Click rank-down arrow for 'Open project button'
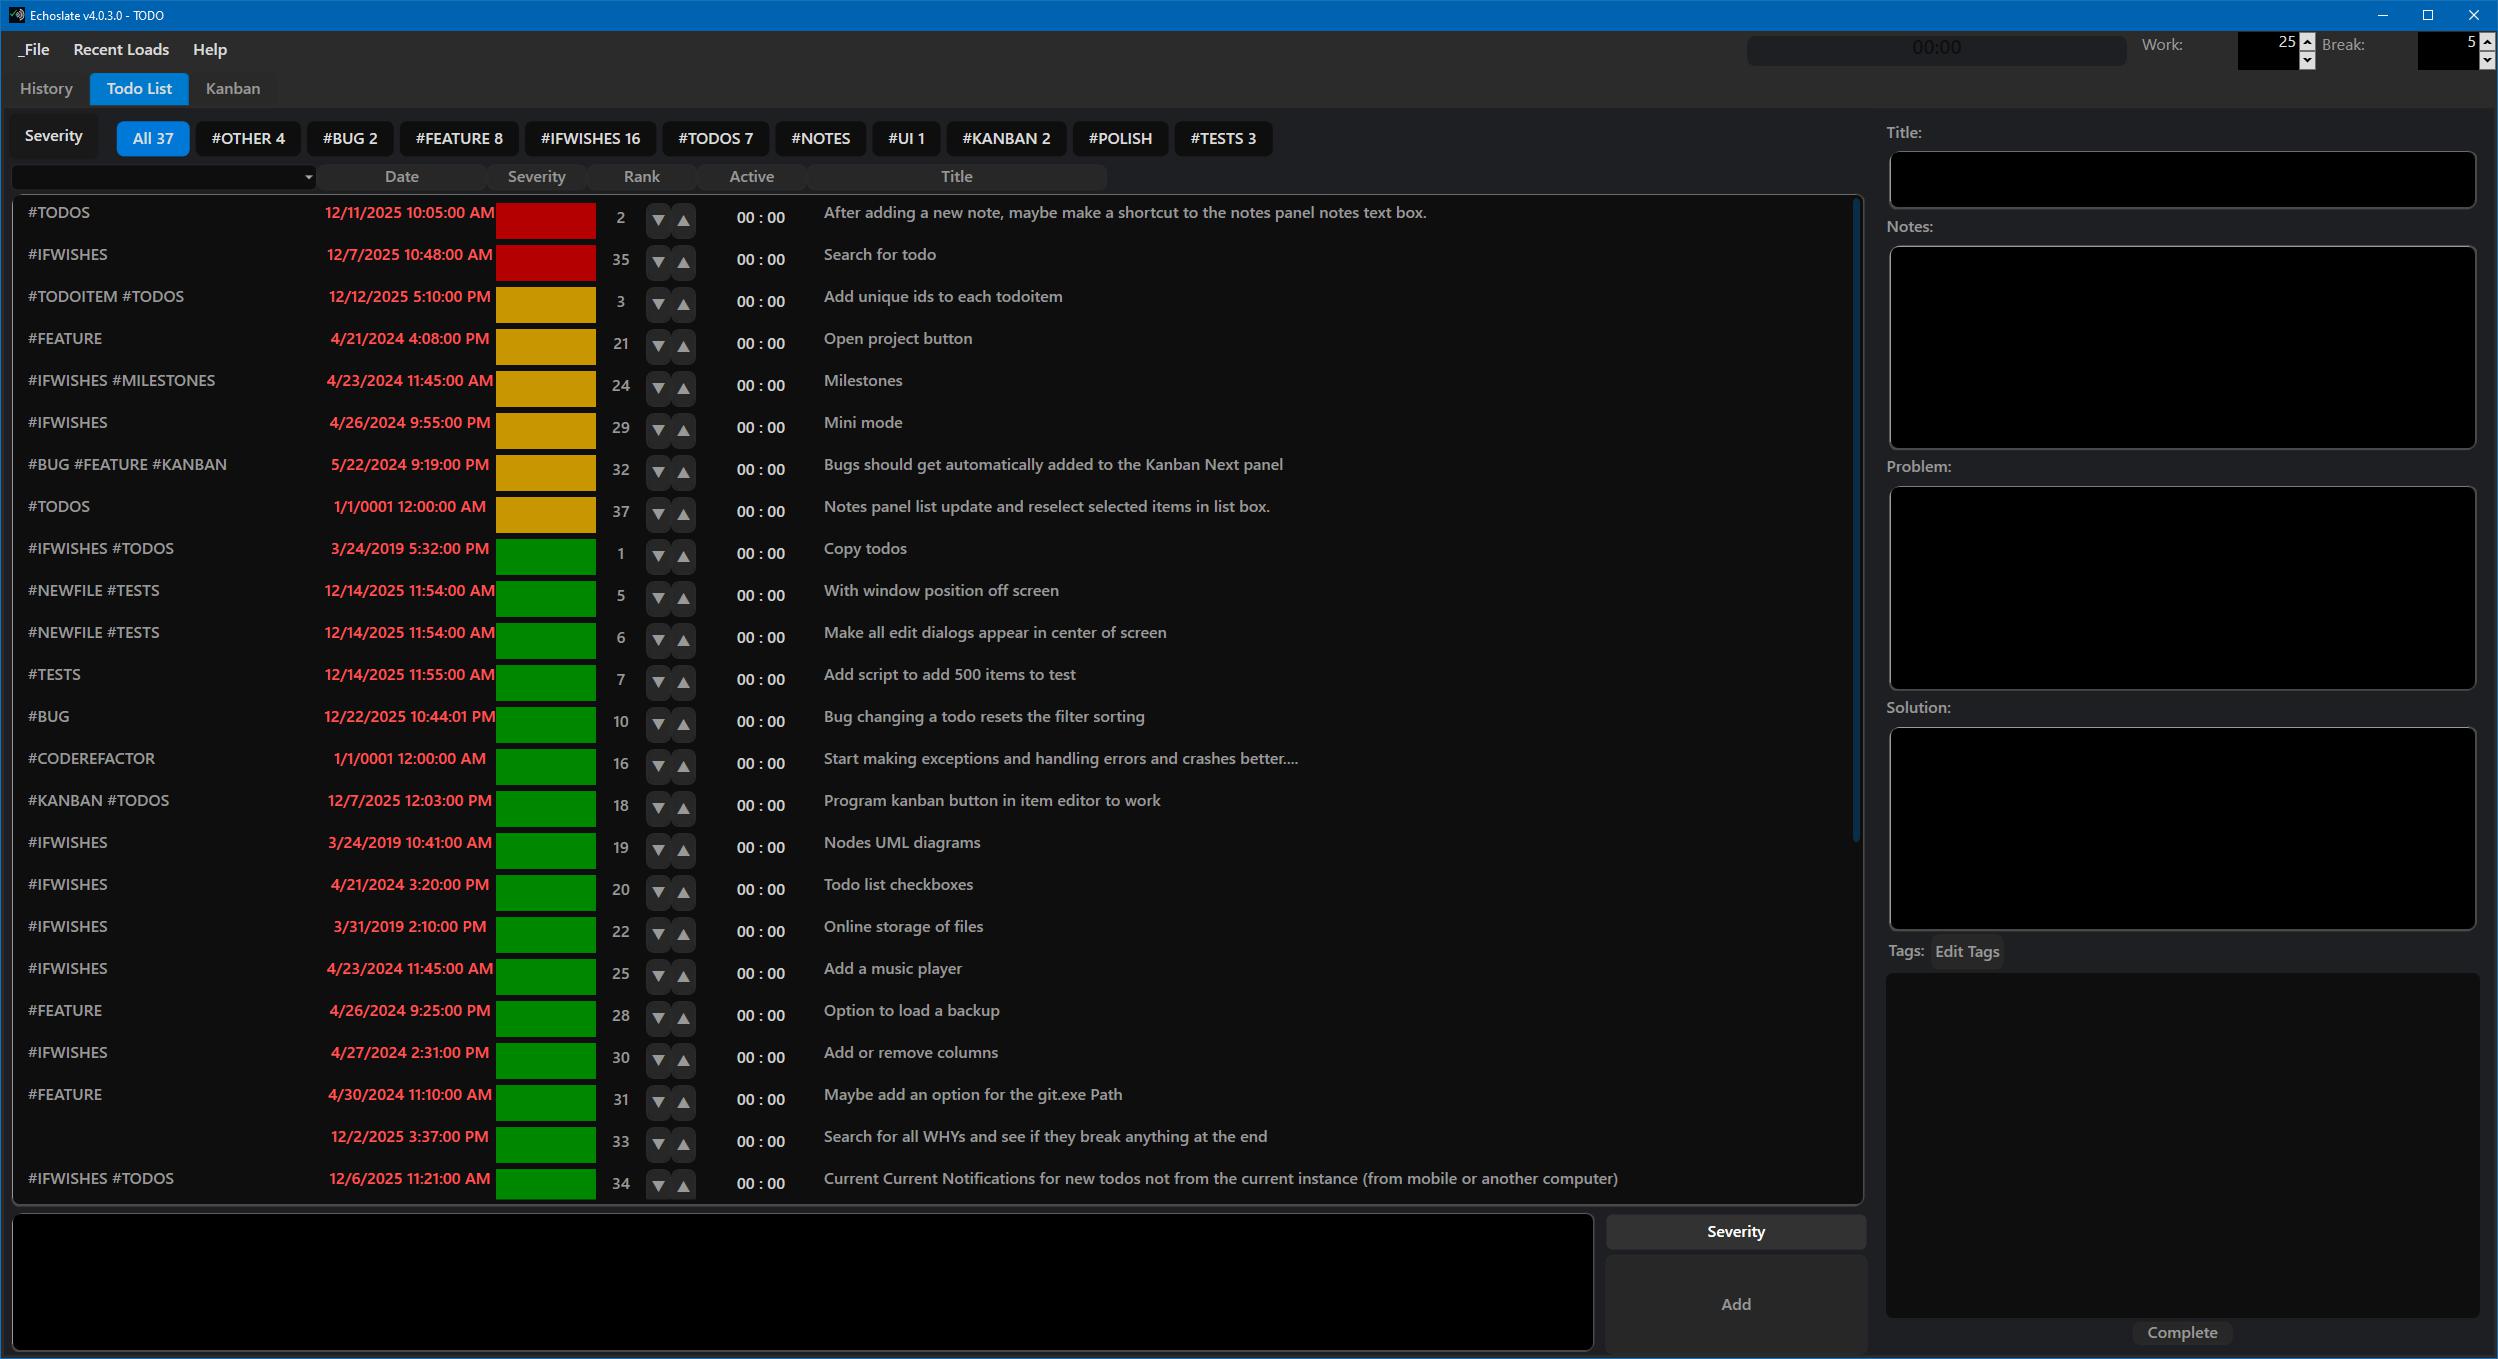Screen dimensions: 2498x1359 pyautogui.click(x=658, y=346)
